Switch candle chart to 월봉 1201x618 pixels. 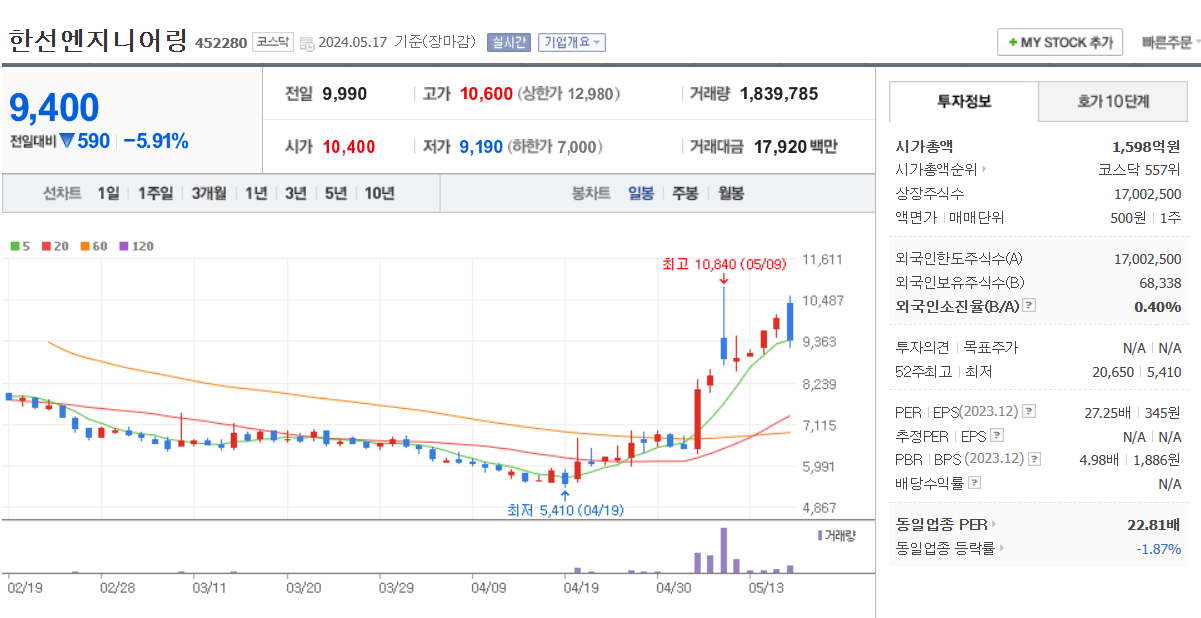pyautogui.click(x=731, y=194)
